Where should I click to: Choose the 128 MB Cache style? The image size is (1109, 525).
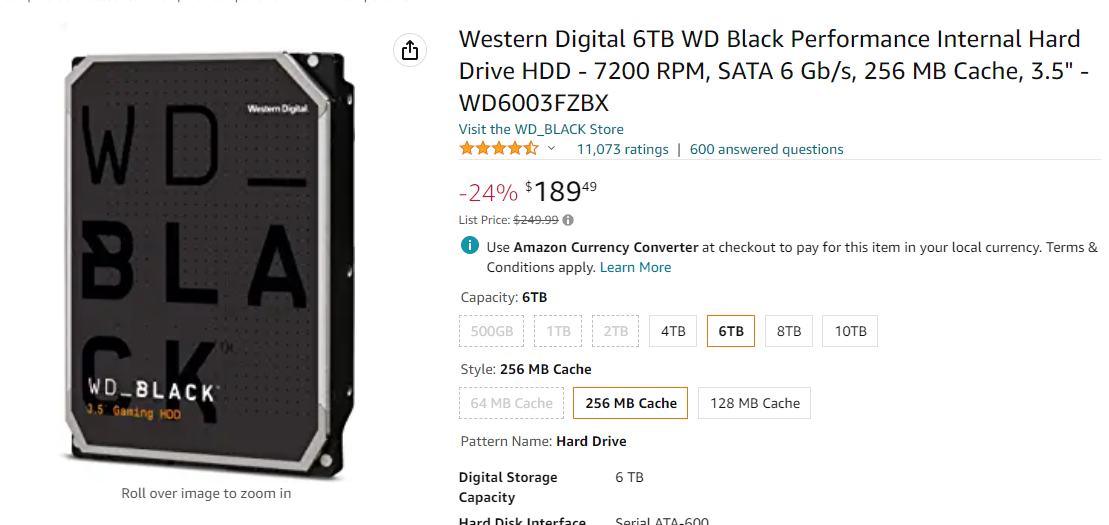755,403
